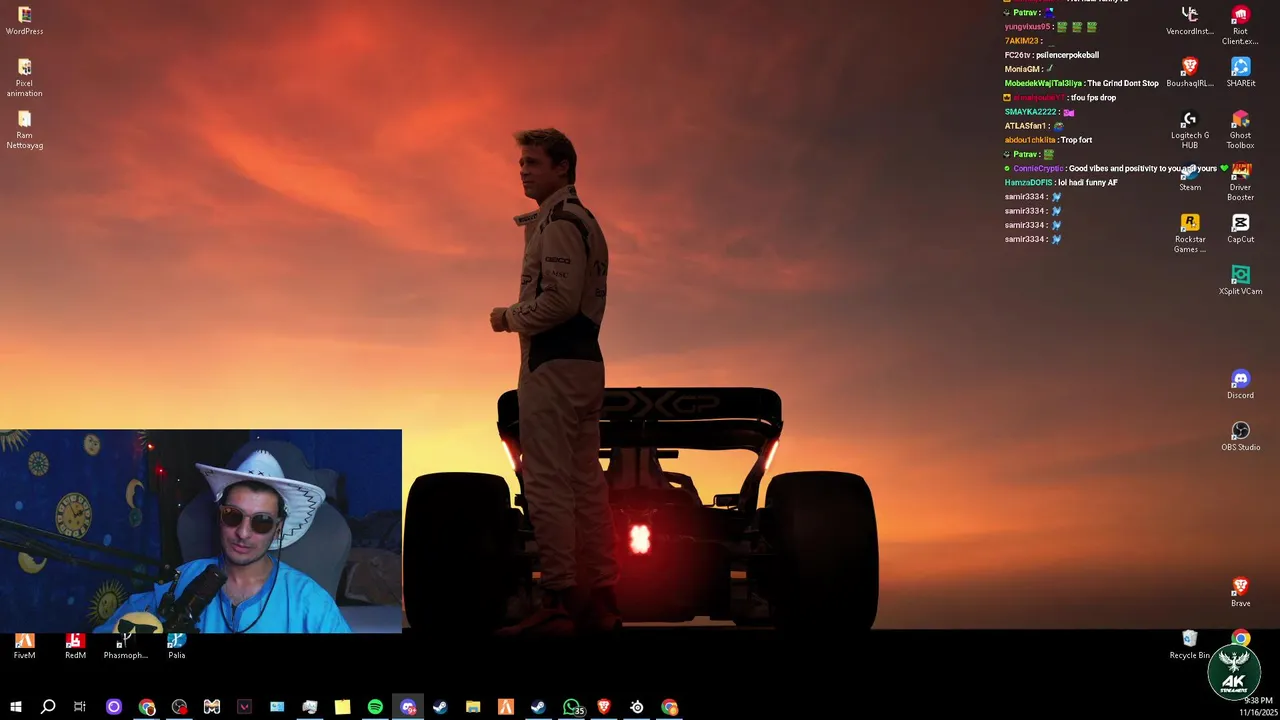Launch OBS Studio from desktop
Viewport: 1280px width, 720px height.
pos(1240,437)
